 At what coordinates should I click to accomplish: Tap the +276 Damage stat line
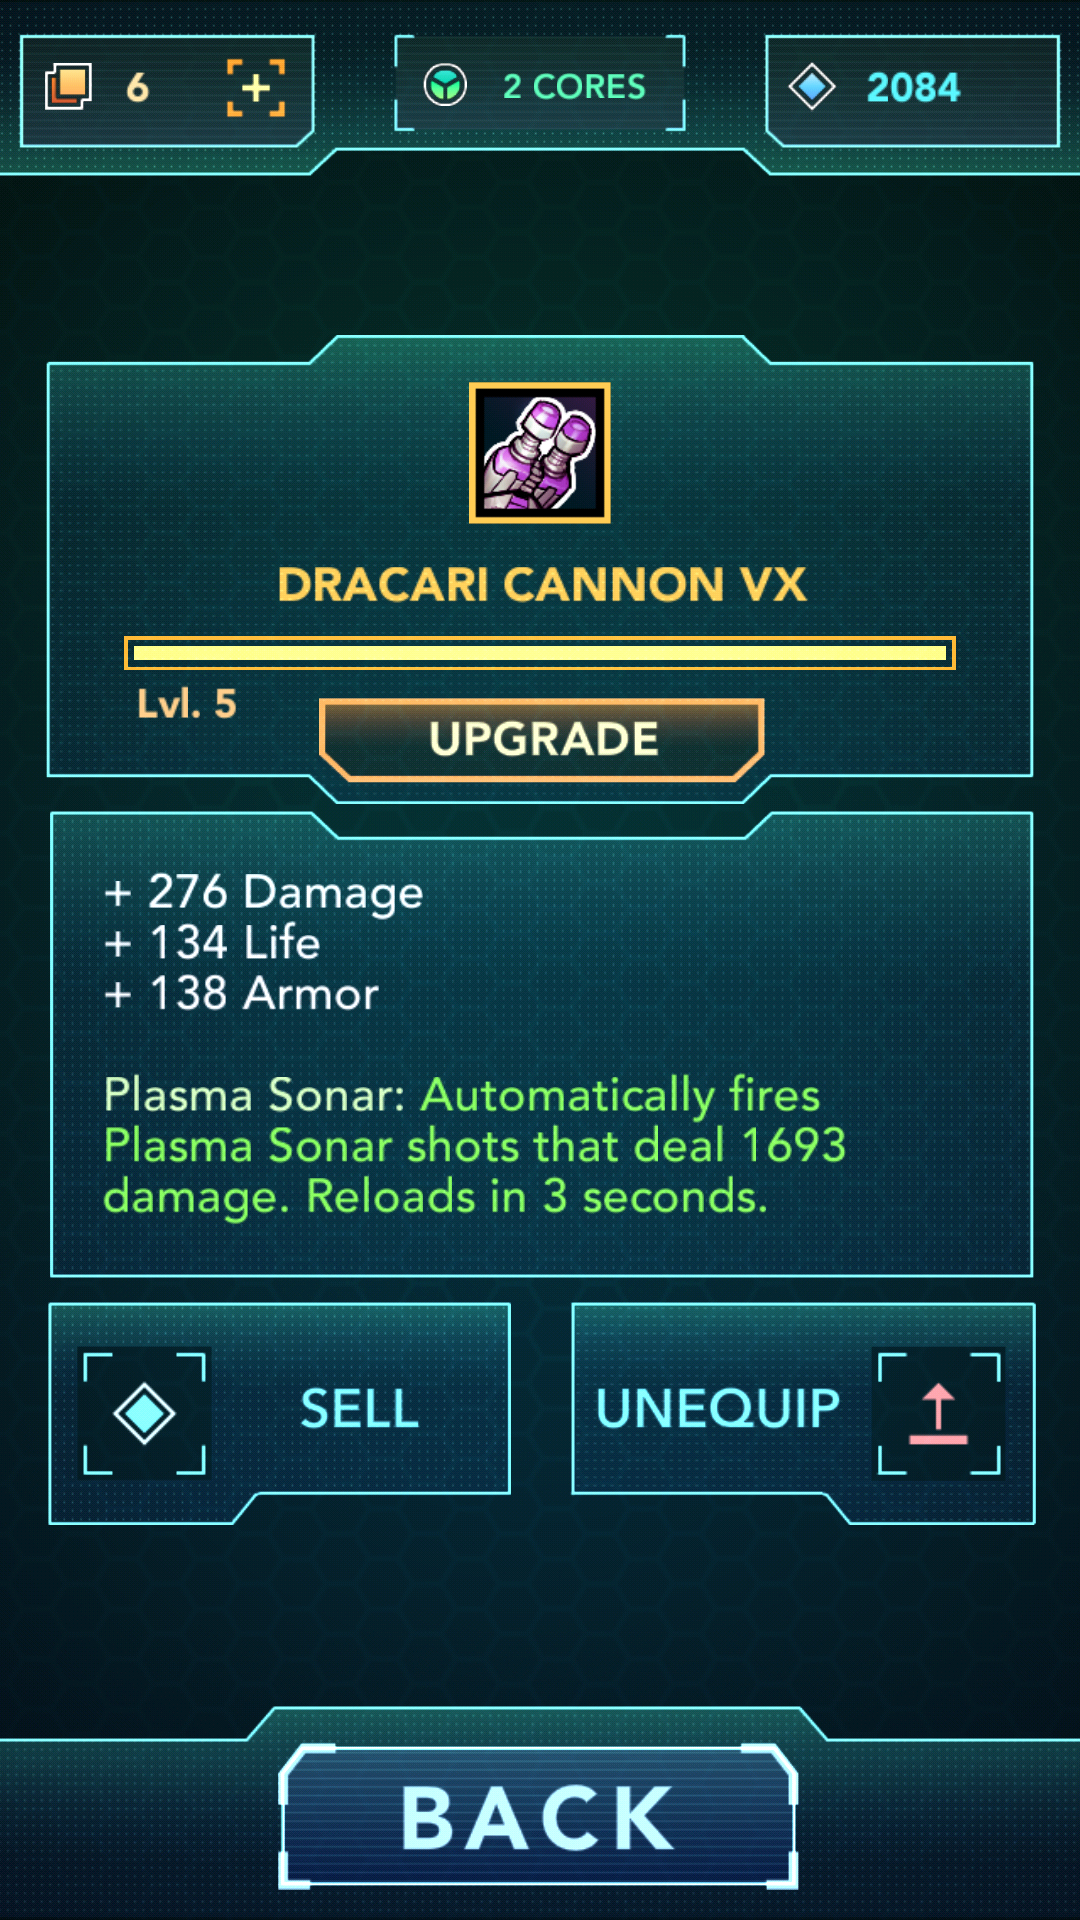(264, 892)
